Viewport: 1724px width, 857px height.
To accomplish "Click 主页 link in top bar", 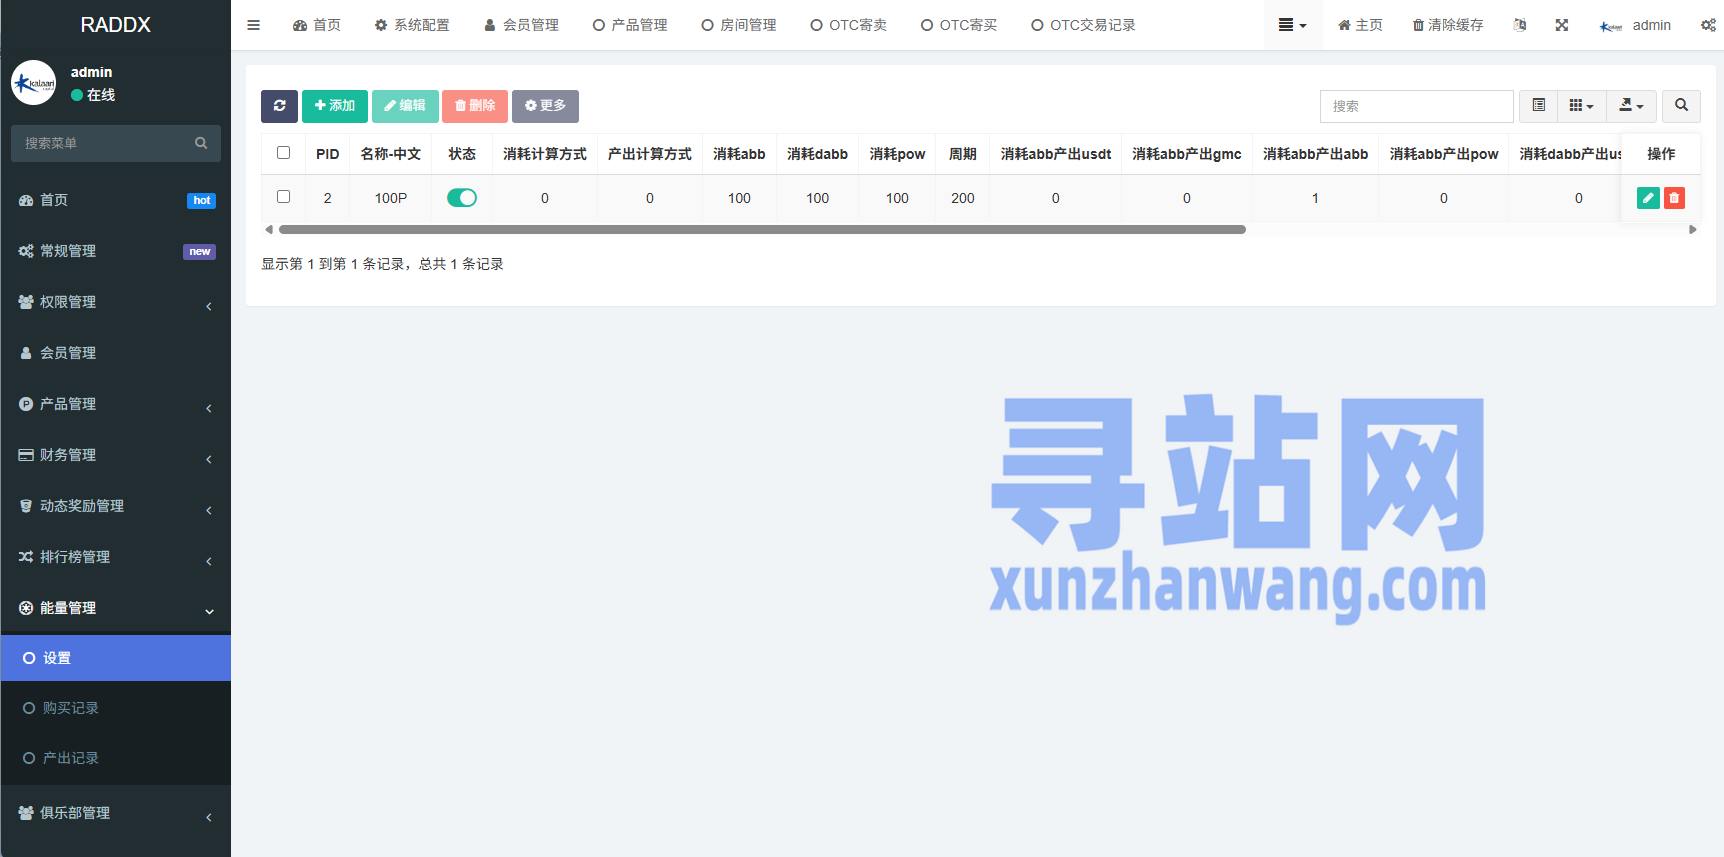I will click(x=1360, y=25).
